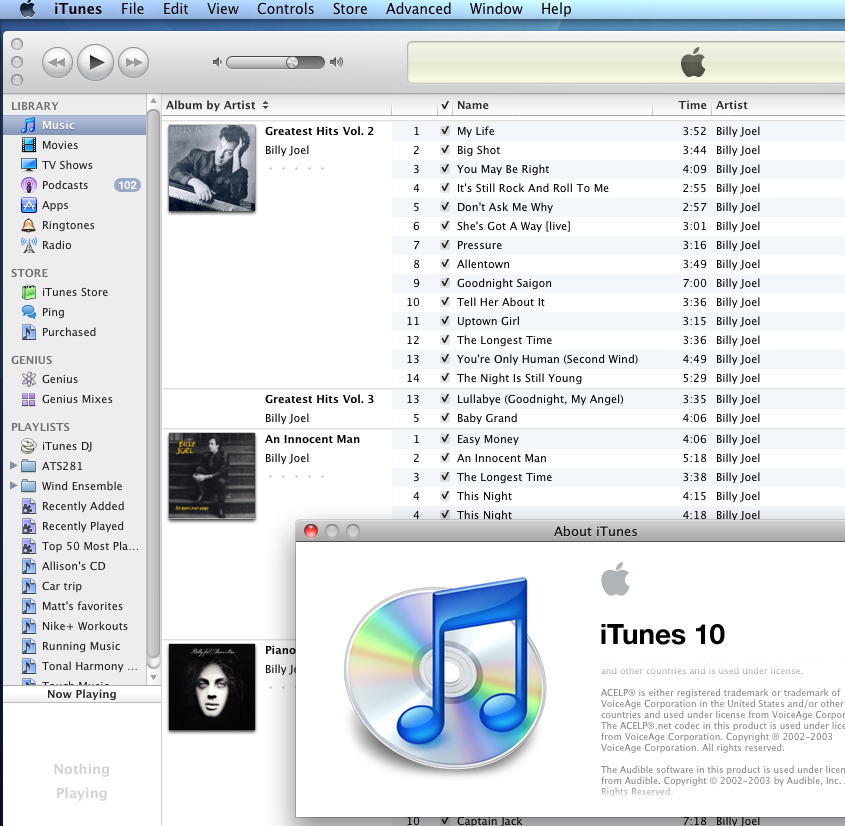This screenshot has height=826, width=845.
Task: Click the Podcasts 102 badge
Action: tap(127, 185)
